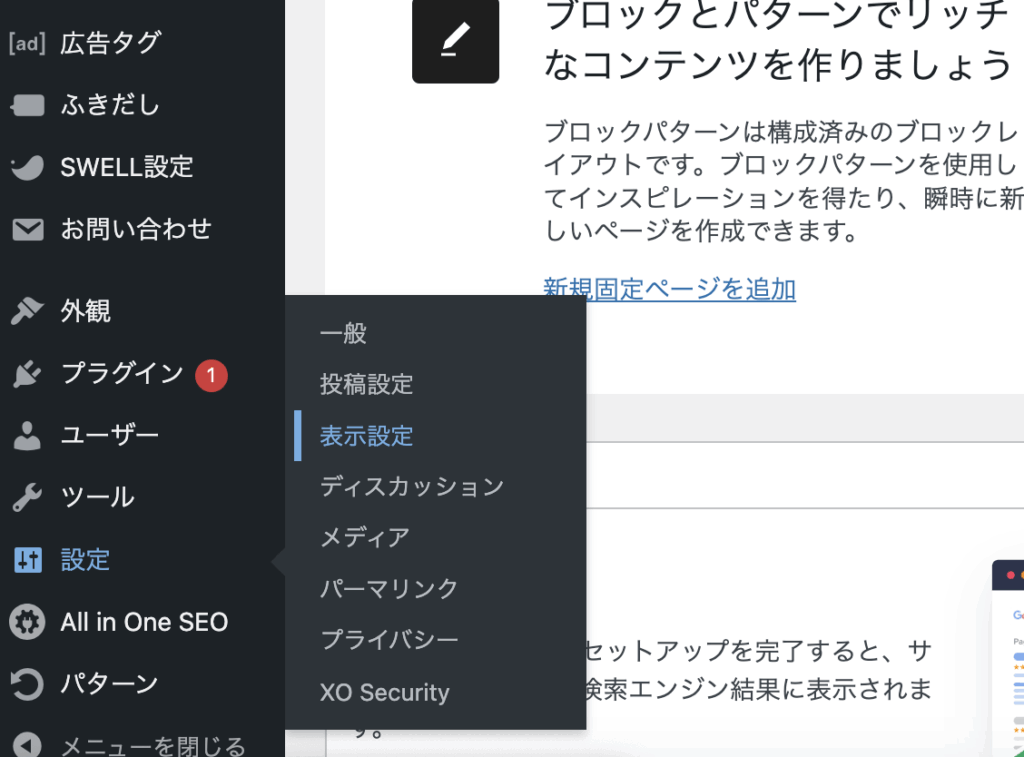Click the plugin update badge showing 1
1024x757 pixels.
click(x=211, y=375)
